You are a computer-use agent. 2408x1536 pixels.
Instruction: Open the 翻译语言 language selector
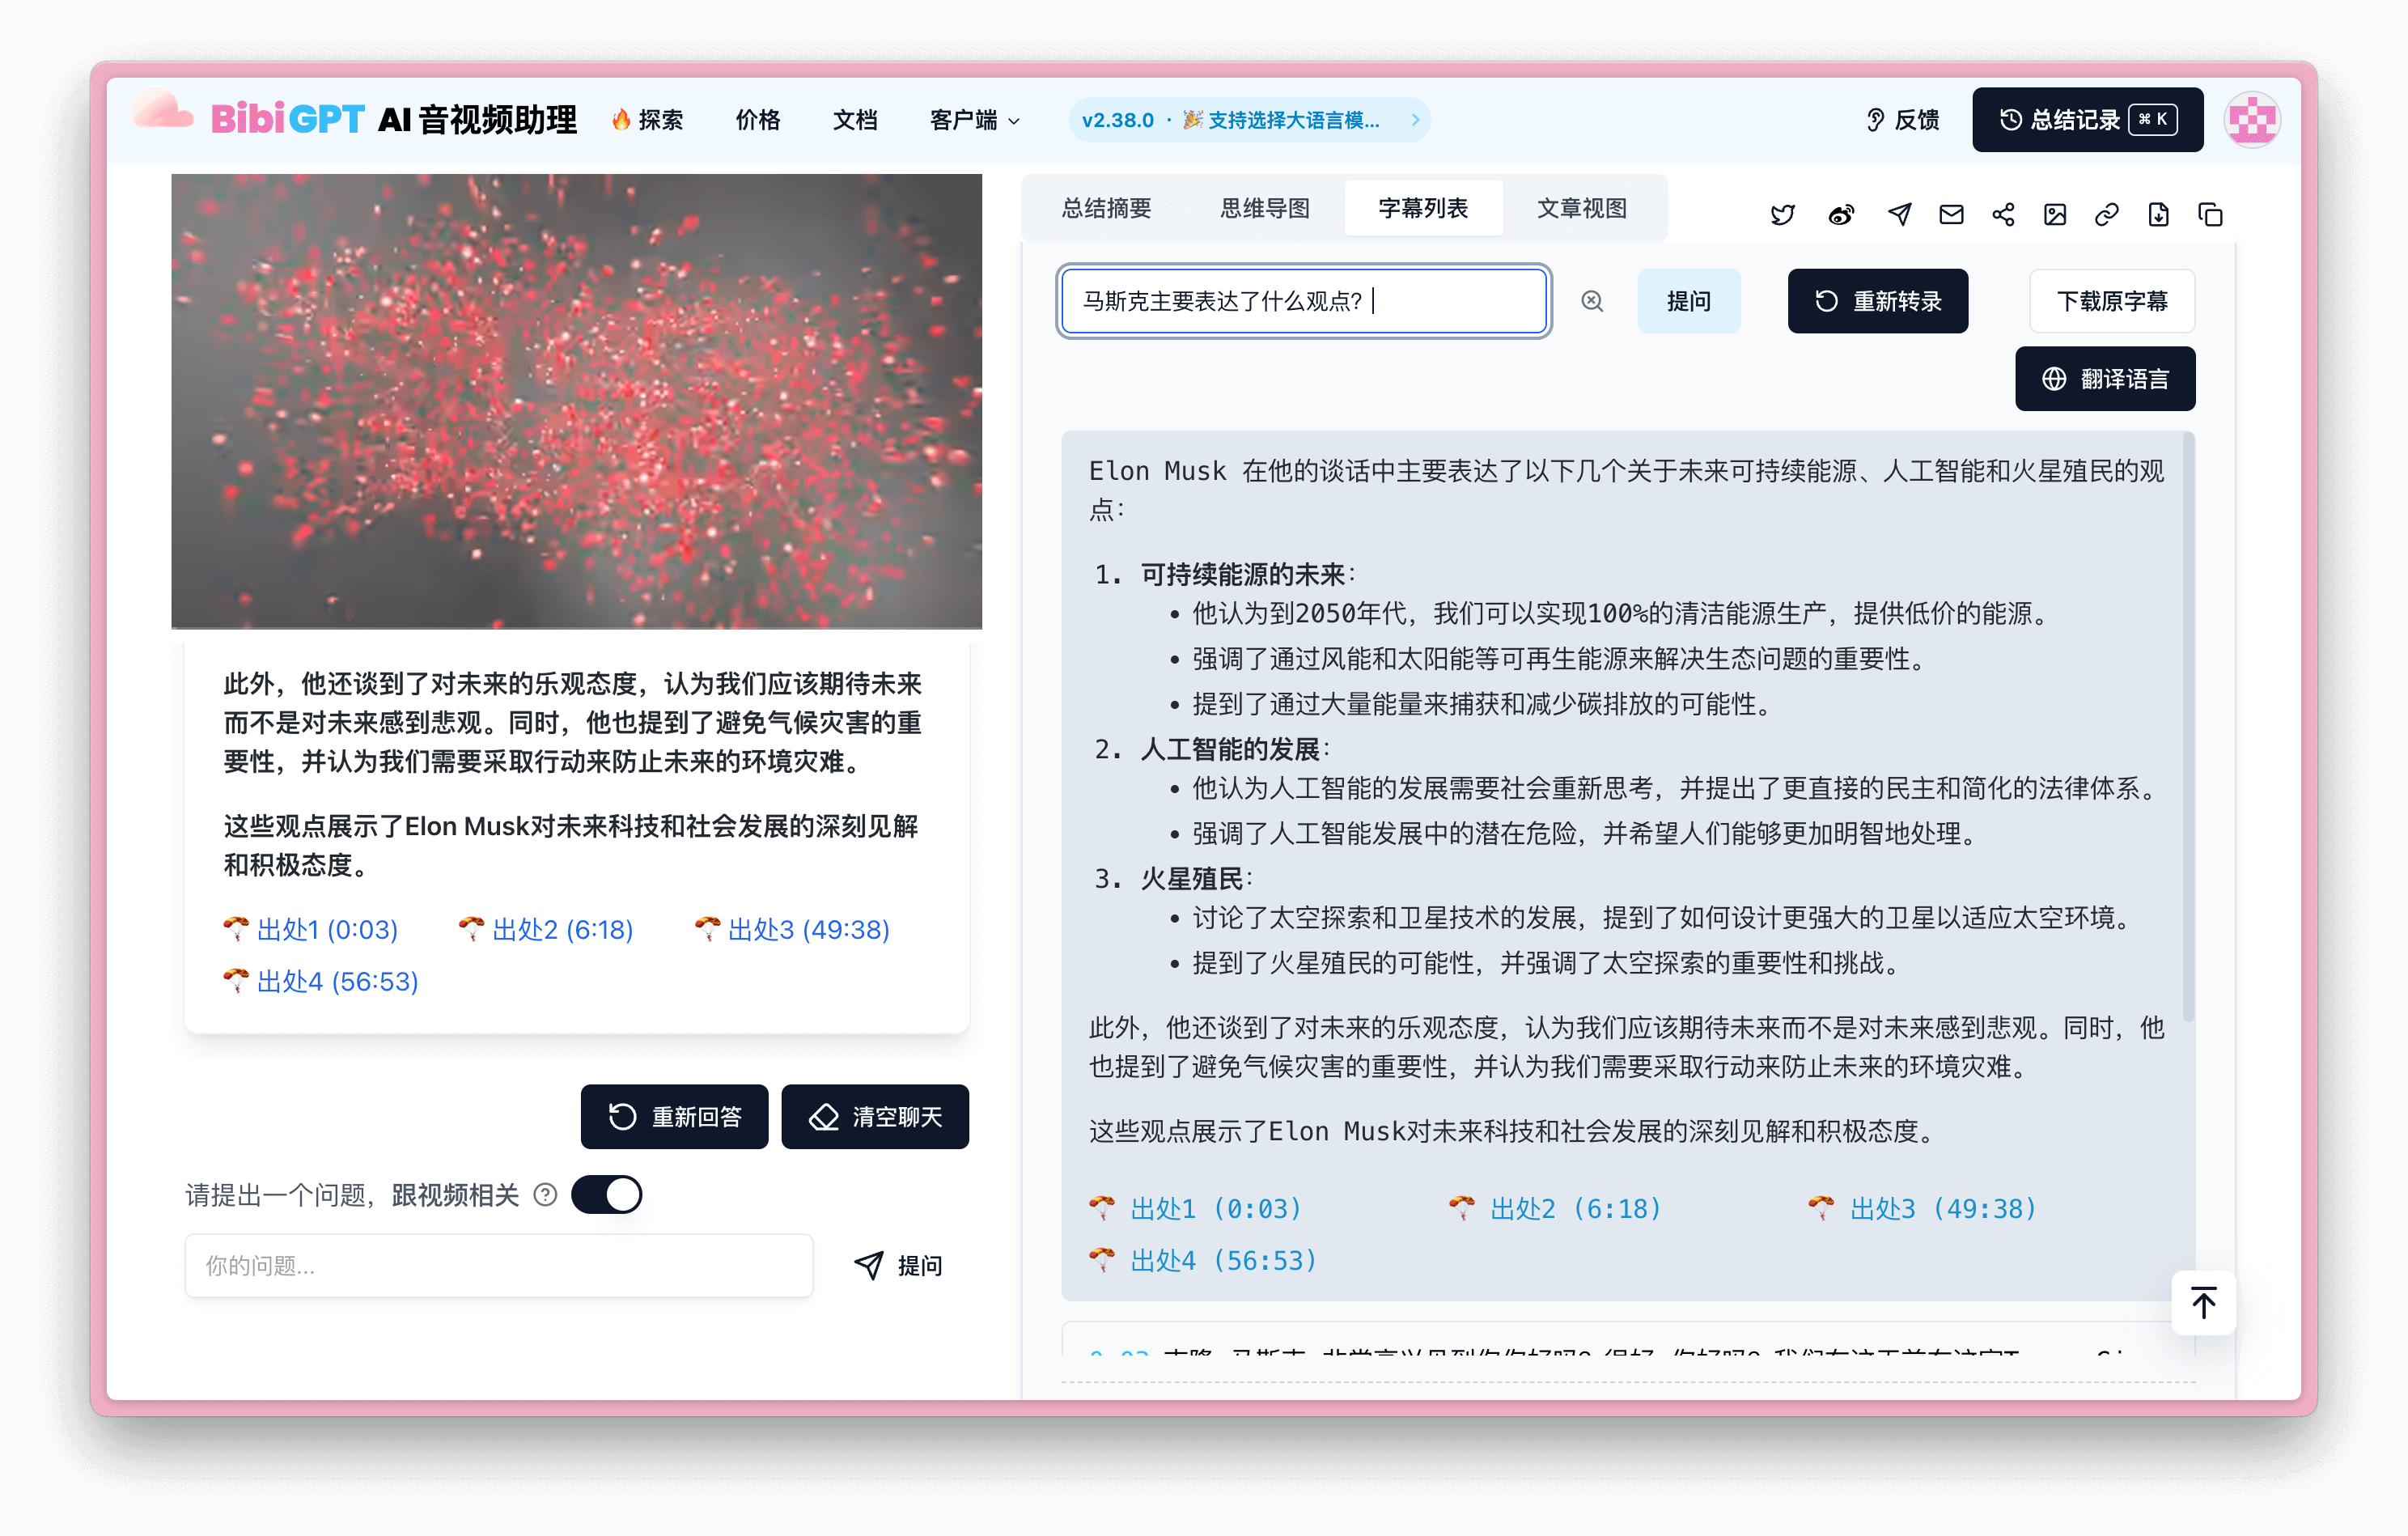[x=2105, y=379]
